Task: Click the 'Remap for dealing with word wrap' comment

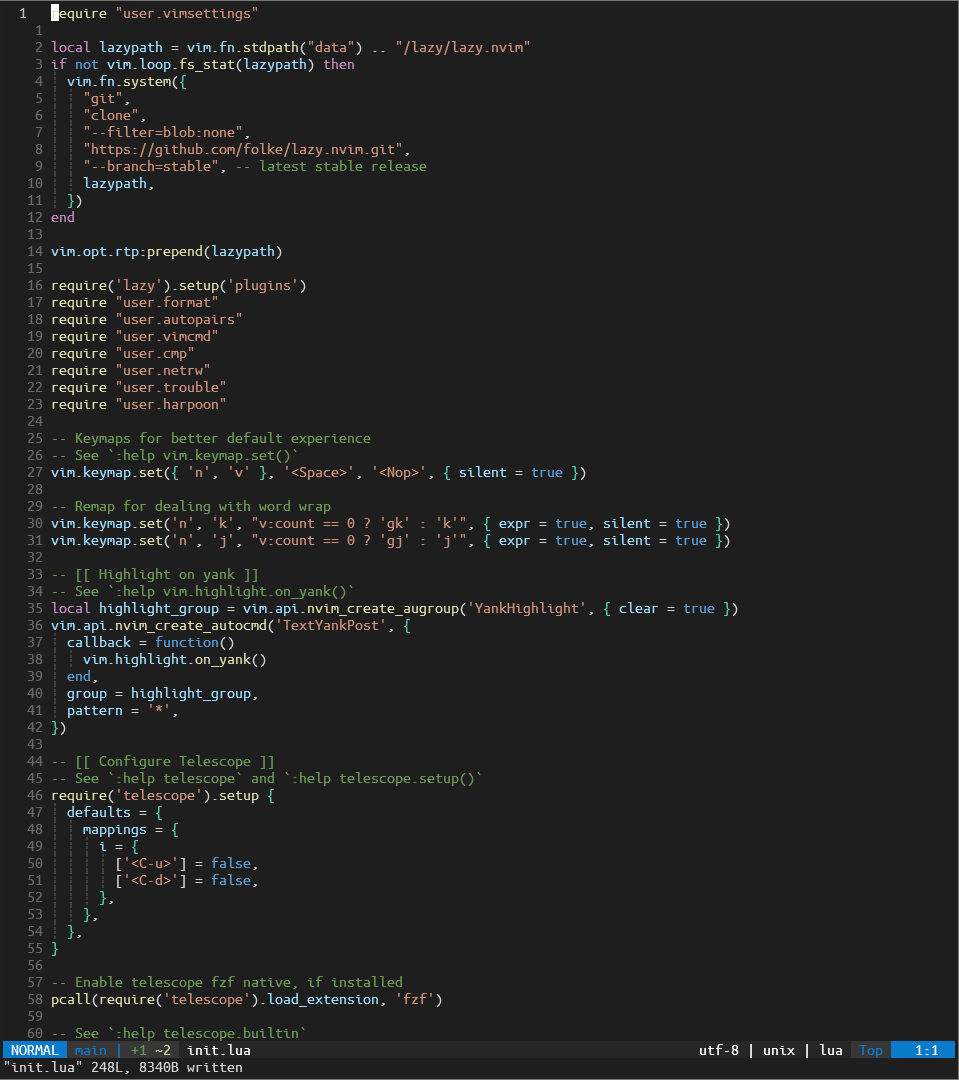Action: point(191,506)
